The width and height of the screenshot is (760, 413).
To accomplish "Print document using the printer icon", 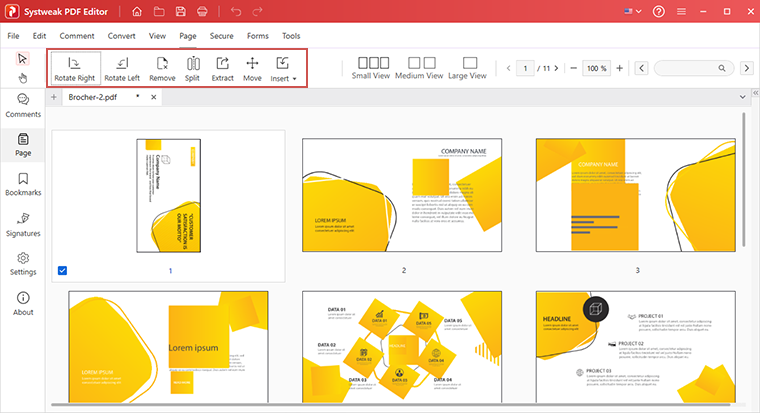I will (202, 12).
